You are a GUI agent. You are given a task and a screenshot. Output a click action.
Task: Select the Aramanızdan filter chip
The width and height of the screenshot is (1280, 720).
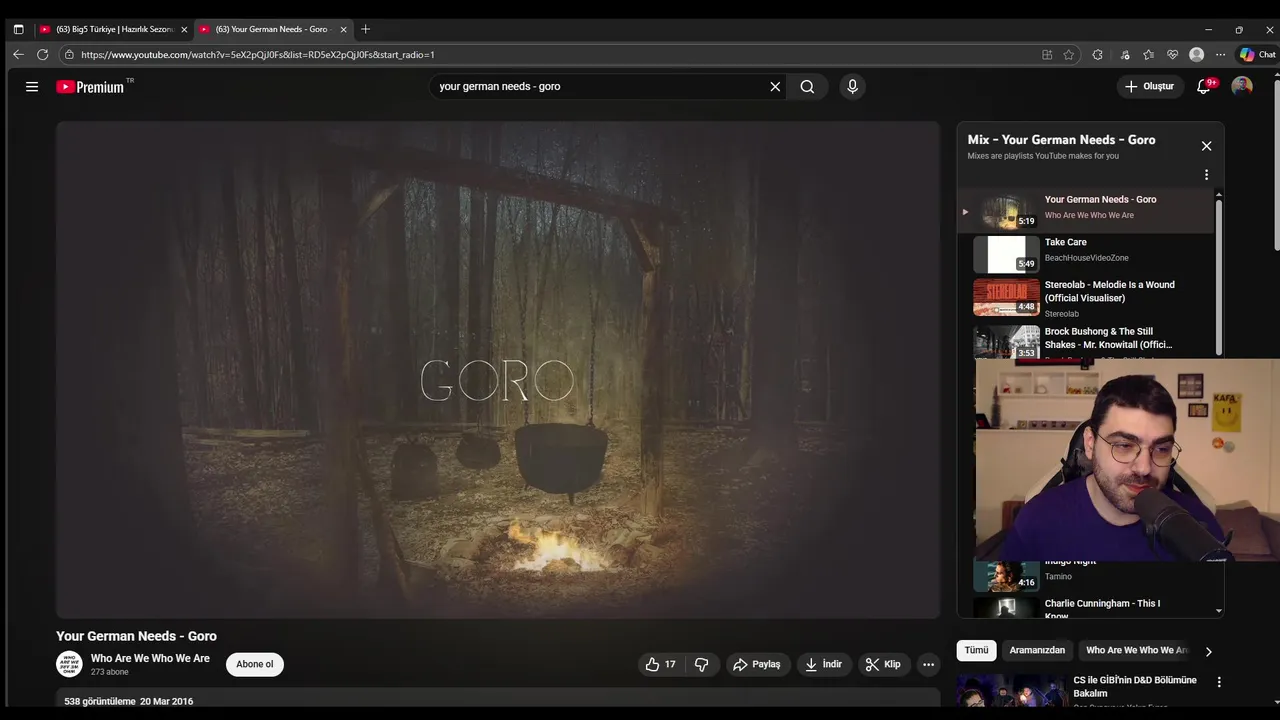point(1037,650)
